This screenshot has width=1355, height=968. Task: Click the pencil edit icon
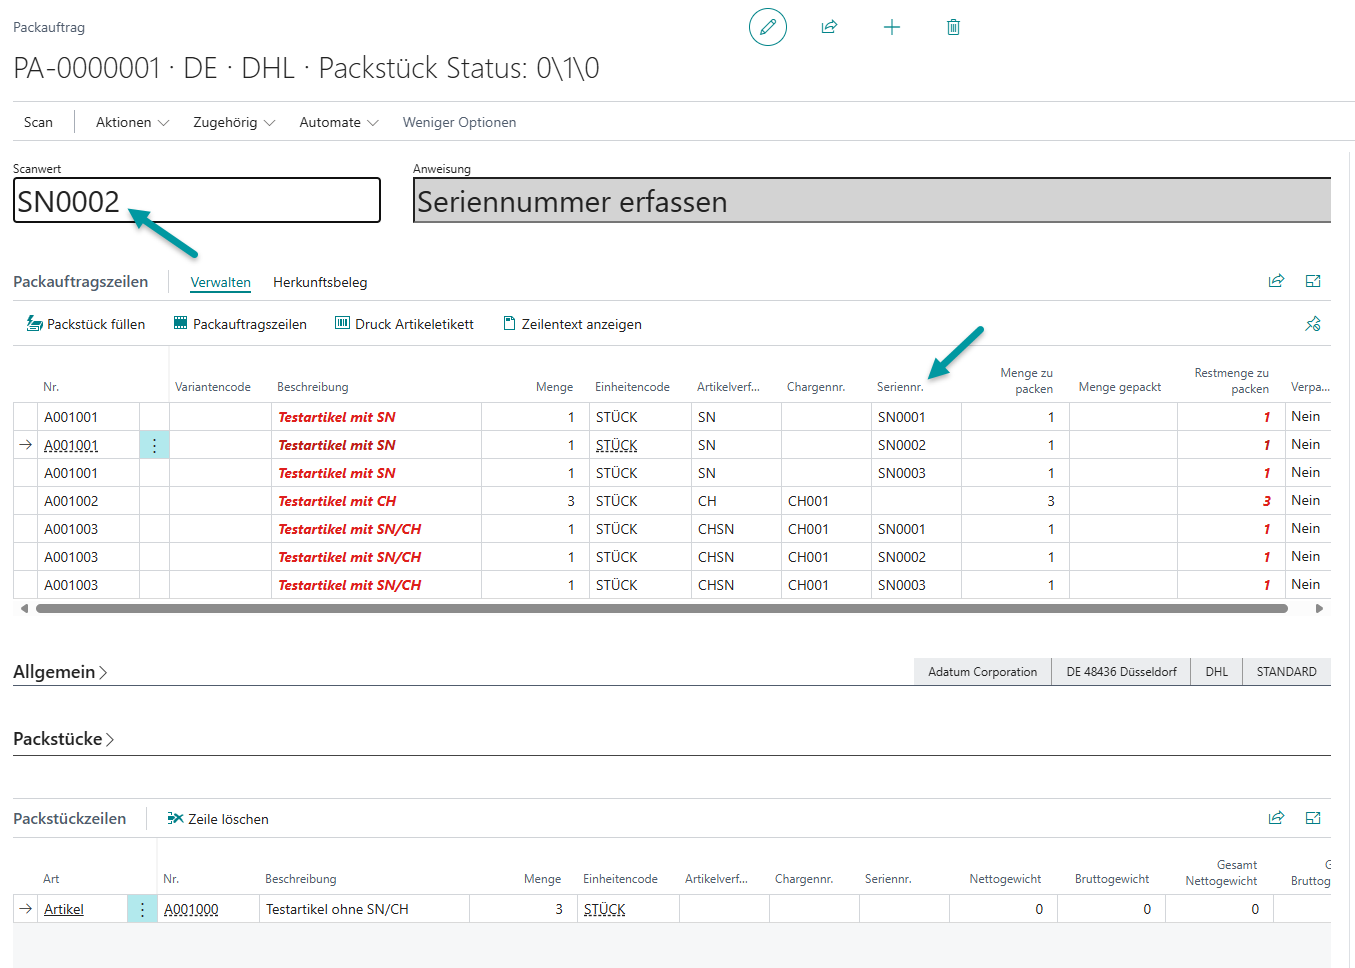(767, 27)
